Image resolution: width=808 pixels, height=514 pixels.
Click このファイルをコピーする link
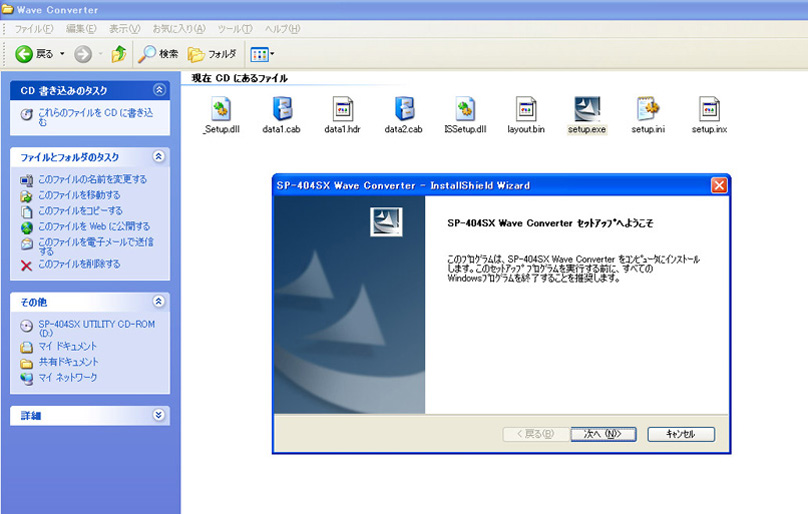(80, 210)
